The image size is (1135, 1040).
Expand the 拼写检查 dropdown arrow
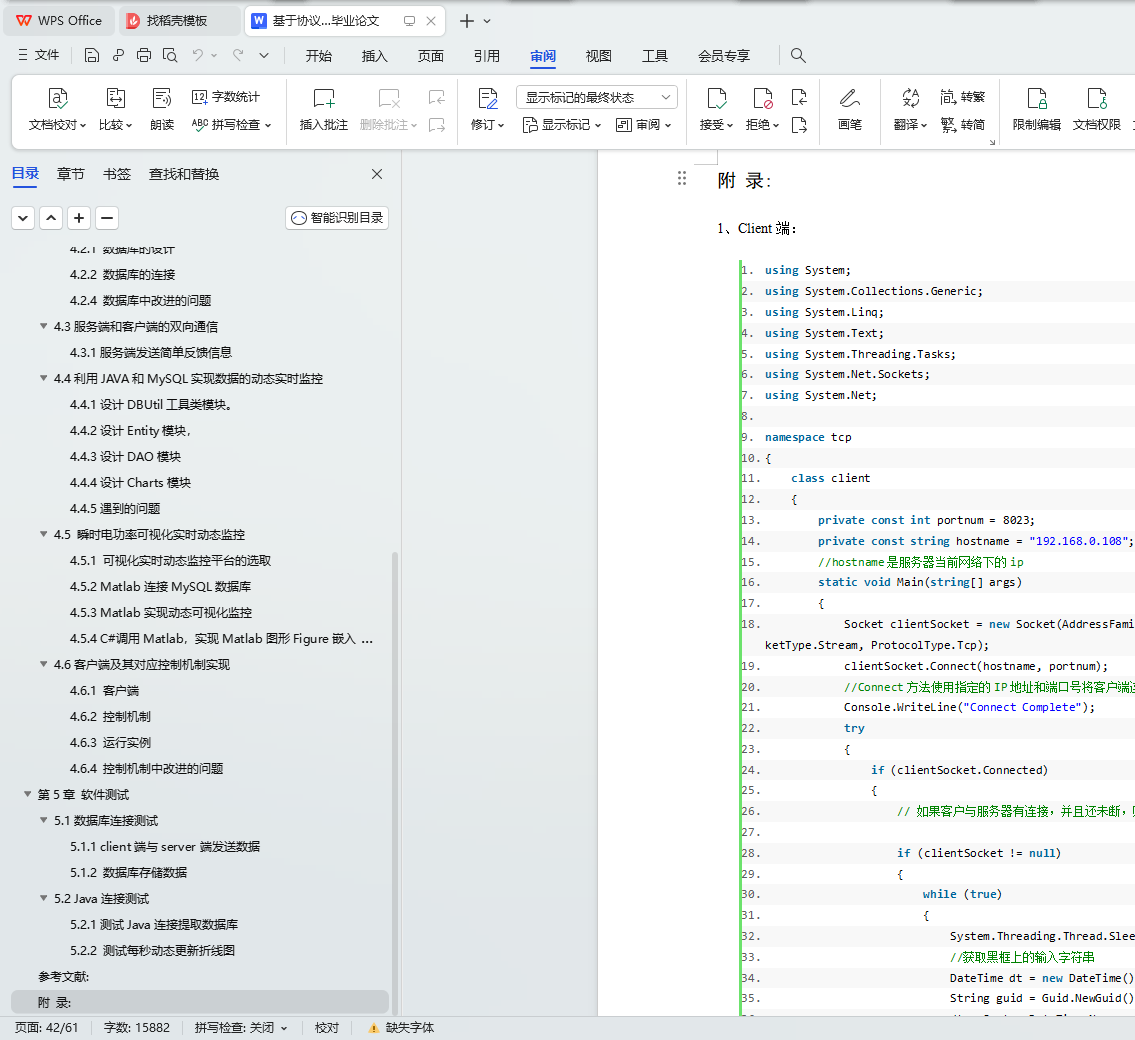269,125
